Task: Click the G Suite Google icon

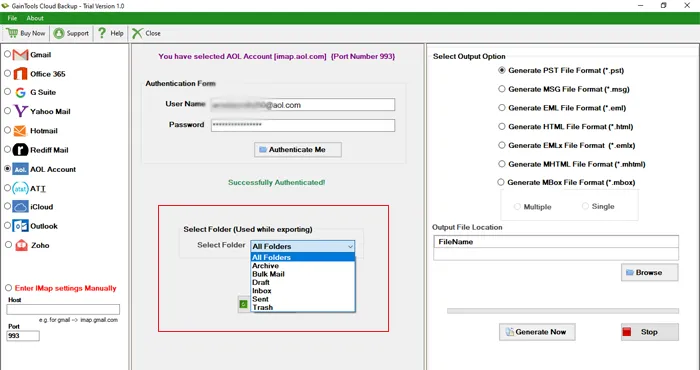Action: [x=20, y=92]
